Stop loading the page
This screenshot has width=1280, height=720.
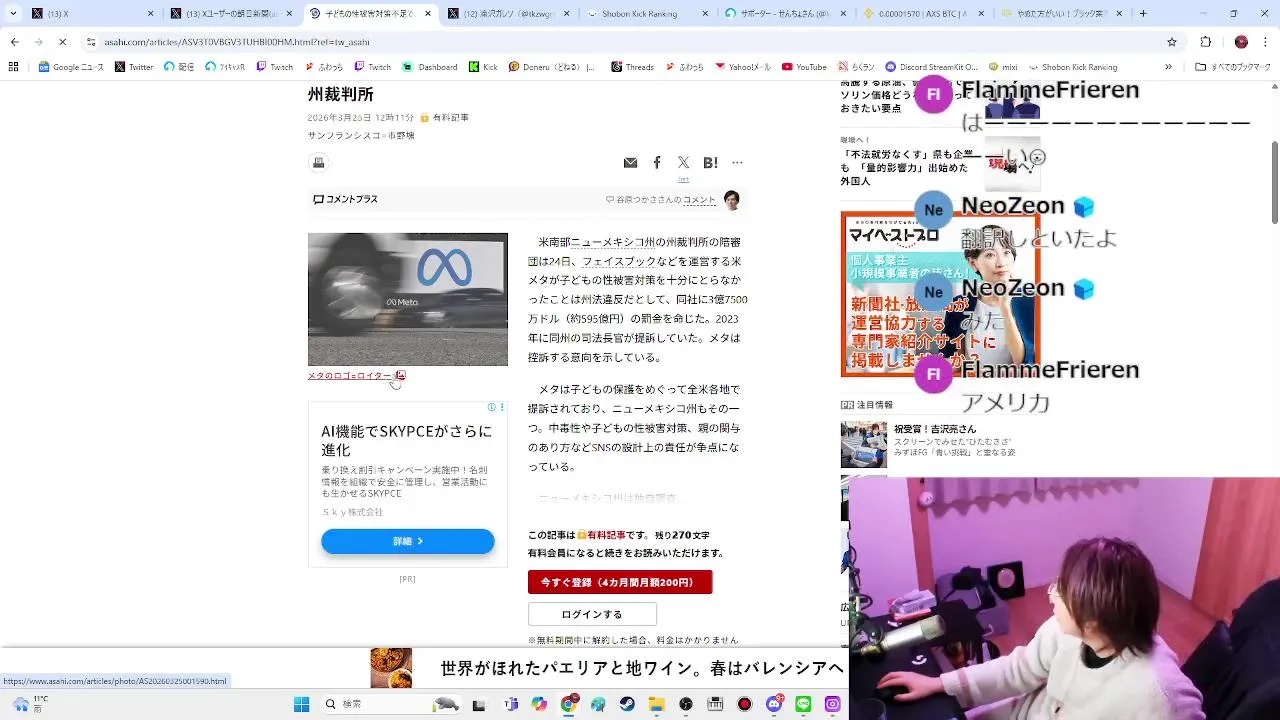click(x=62, y=42)
